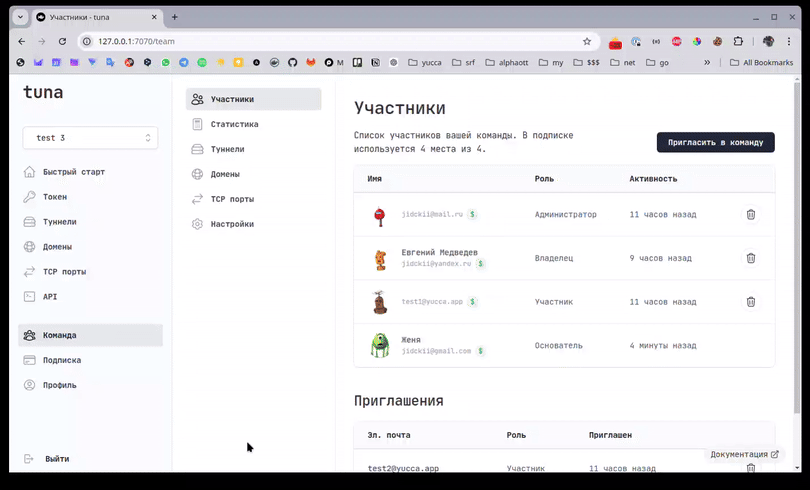Viewport: 810px width, 490px height.
Task: Remove test1@yucca.app using trash icon
Action: click(750, 302)
